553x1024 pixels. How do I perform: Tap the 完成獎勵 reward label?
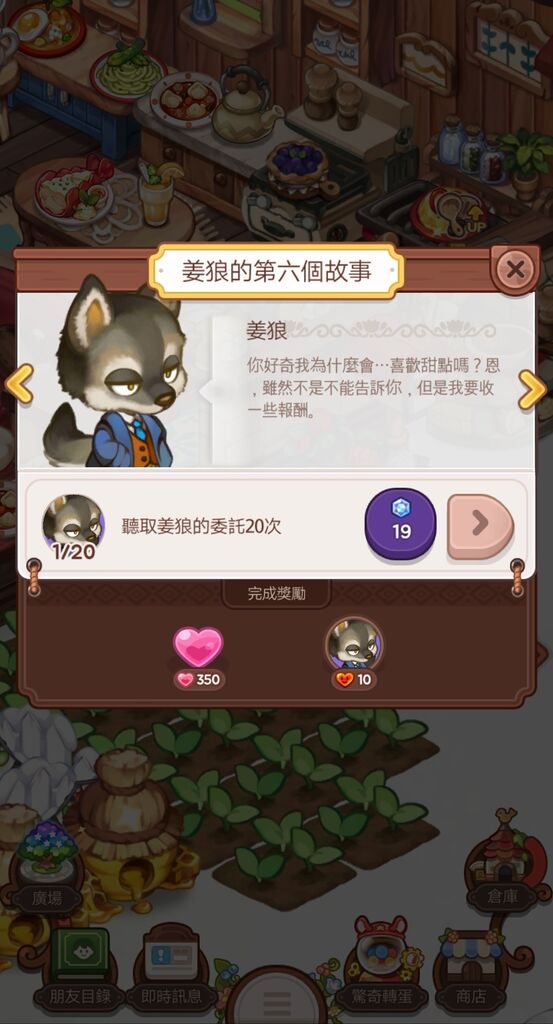tap(277, 594)
